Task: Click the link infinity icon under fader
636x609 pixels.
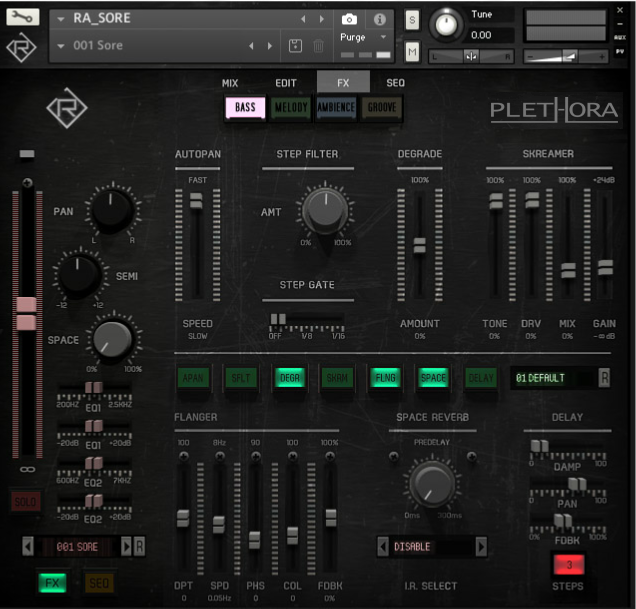Action: 28,468
